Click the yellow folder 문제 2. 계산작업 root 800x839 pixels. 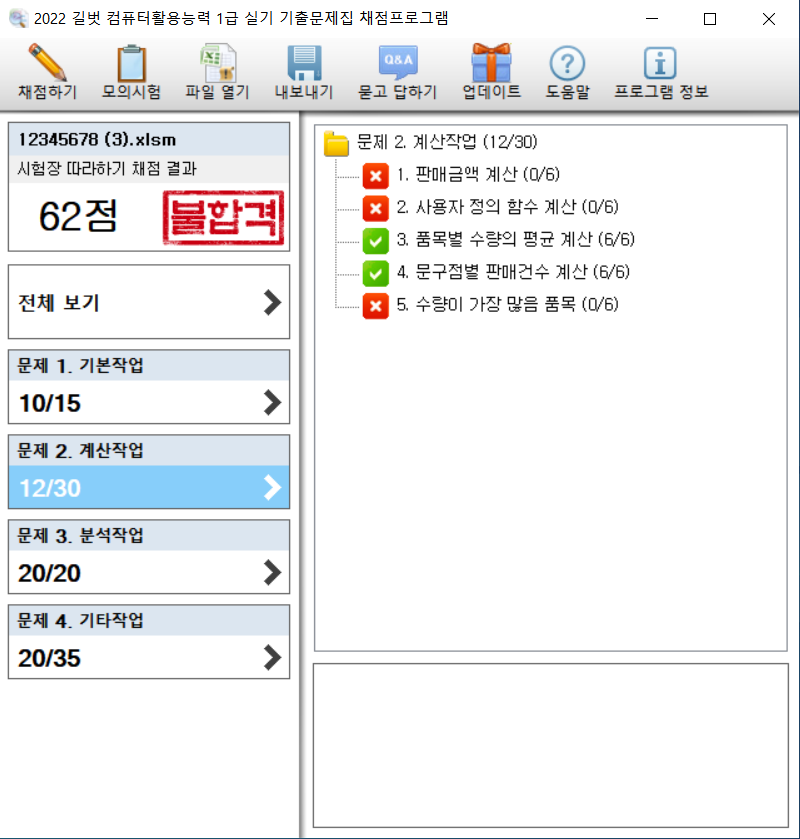point(336,144)
